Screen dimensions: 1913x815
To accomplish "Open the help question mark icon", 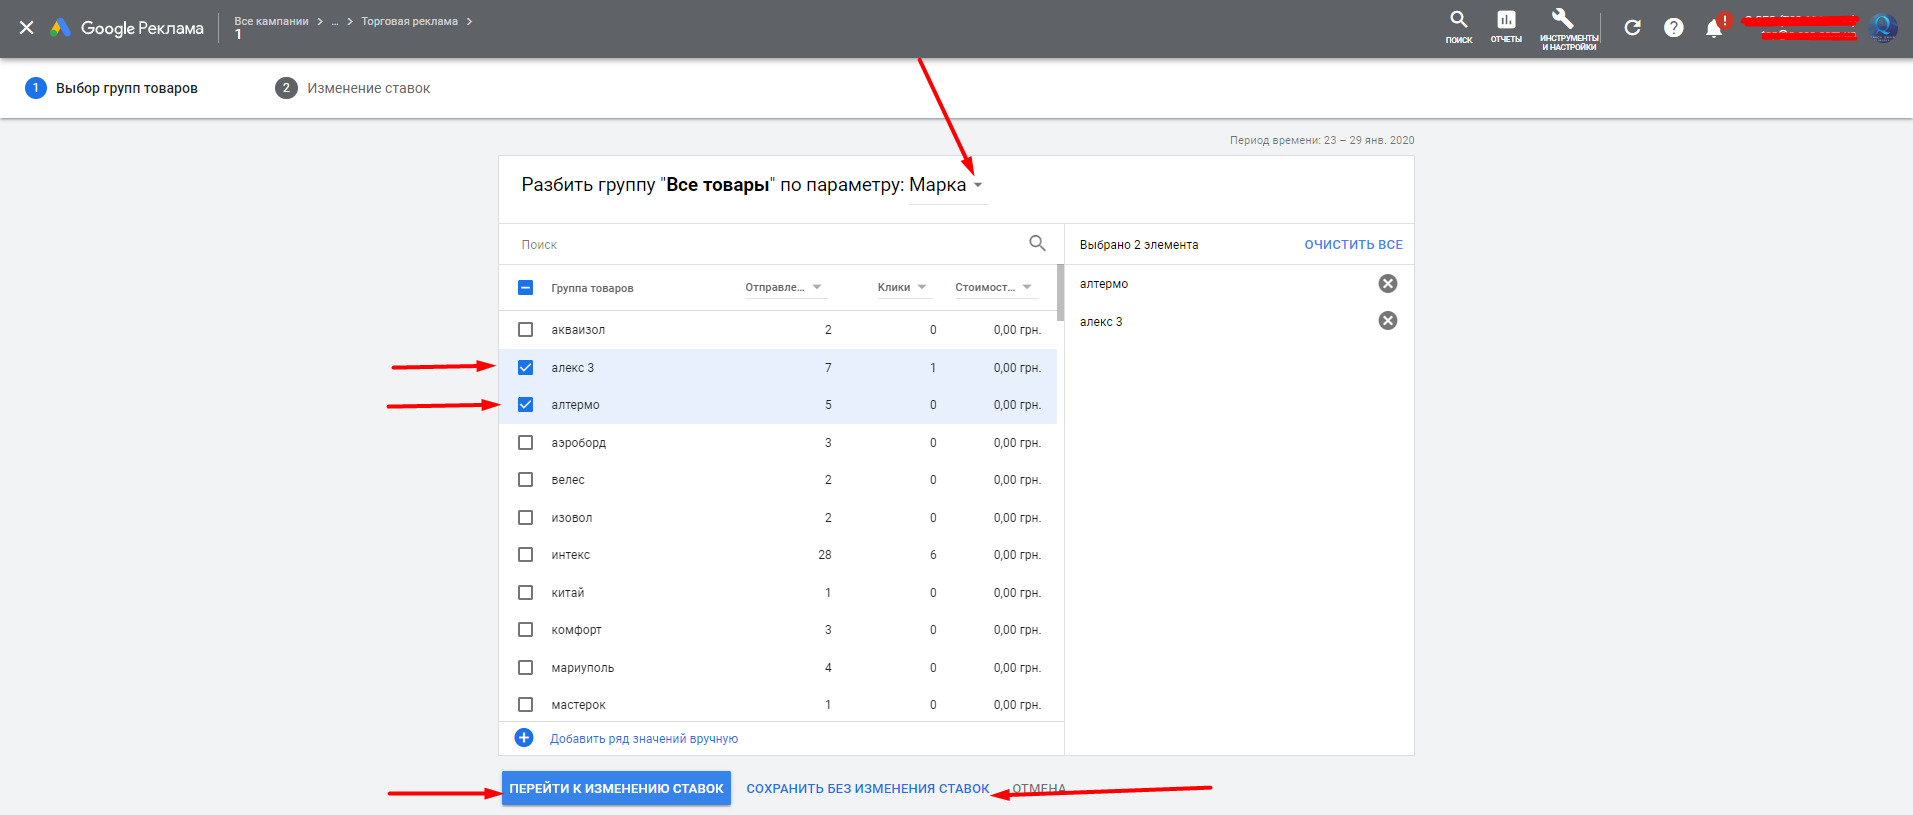I will (1673, 28).
